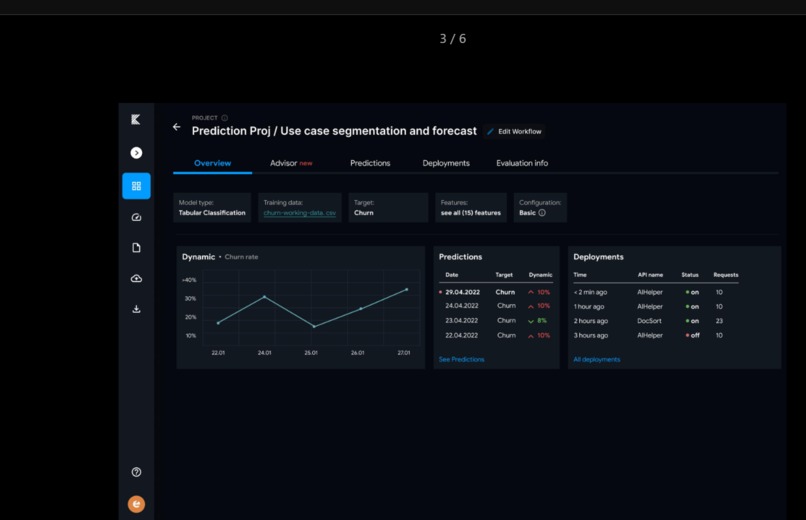Viewport: 806px width, 520px height.
Task: Open churn-working-data.csv training data link
Action: 300,213
